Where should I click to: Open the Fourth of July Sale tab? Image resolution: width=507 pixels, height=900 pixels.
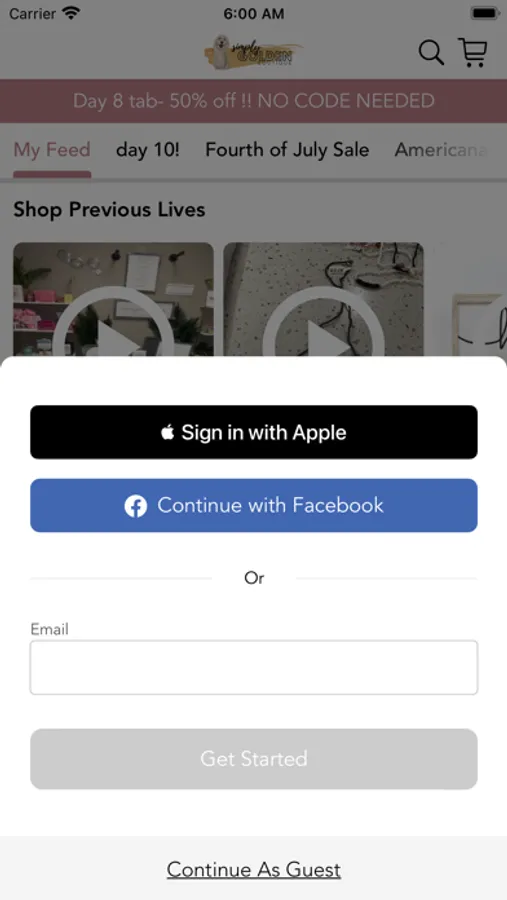pos(287,150)
